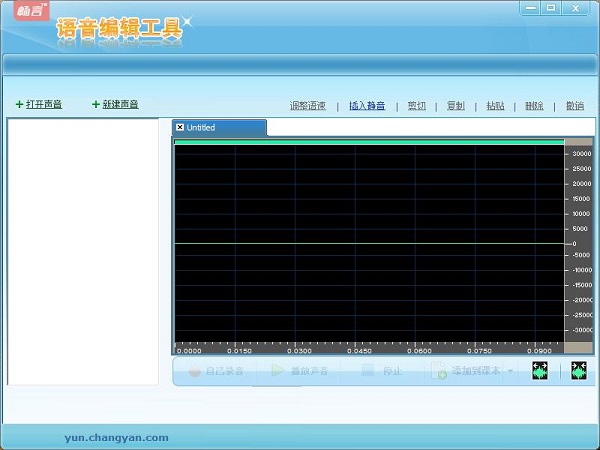600x450 pixels.
Task: Click Cut (剪切) in the edit toolbar
Action: [416, 106]
